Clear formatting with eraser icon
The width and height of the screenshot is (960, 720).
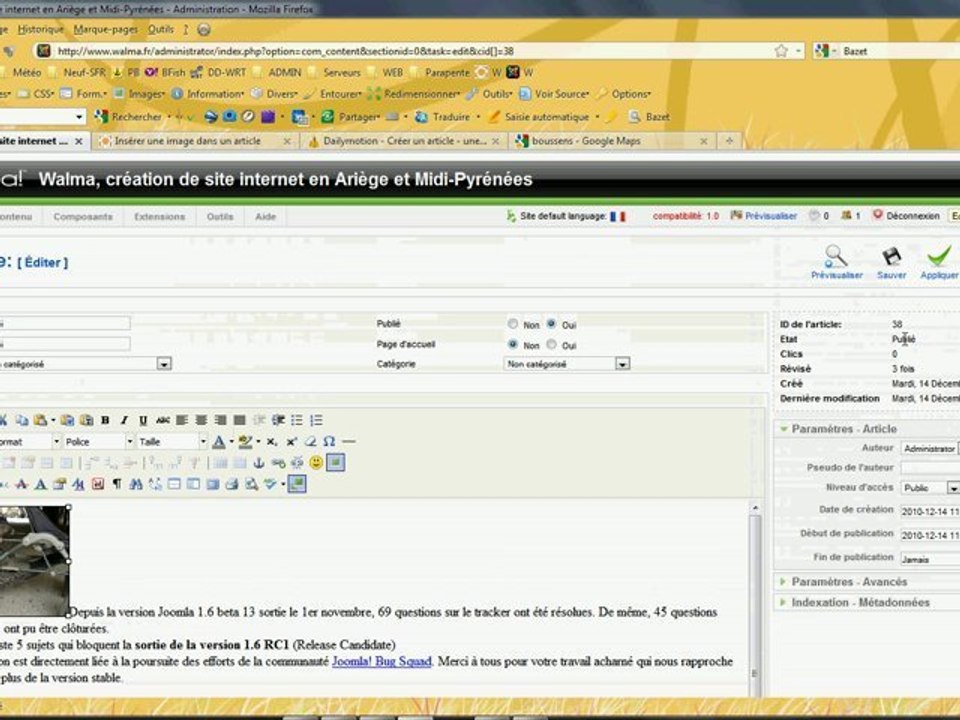coord(310,441)
